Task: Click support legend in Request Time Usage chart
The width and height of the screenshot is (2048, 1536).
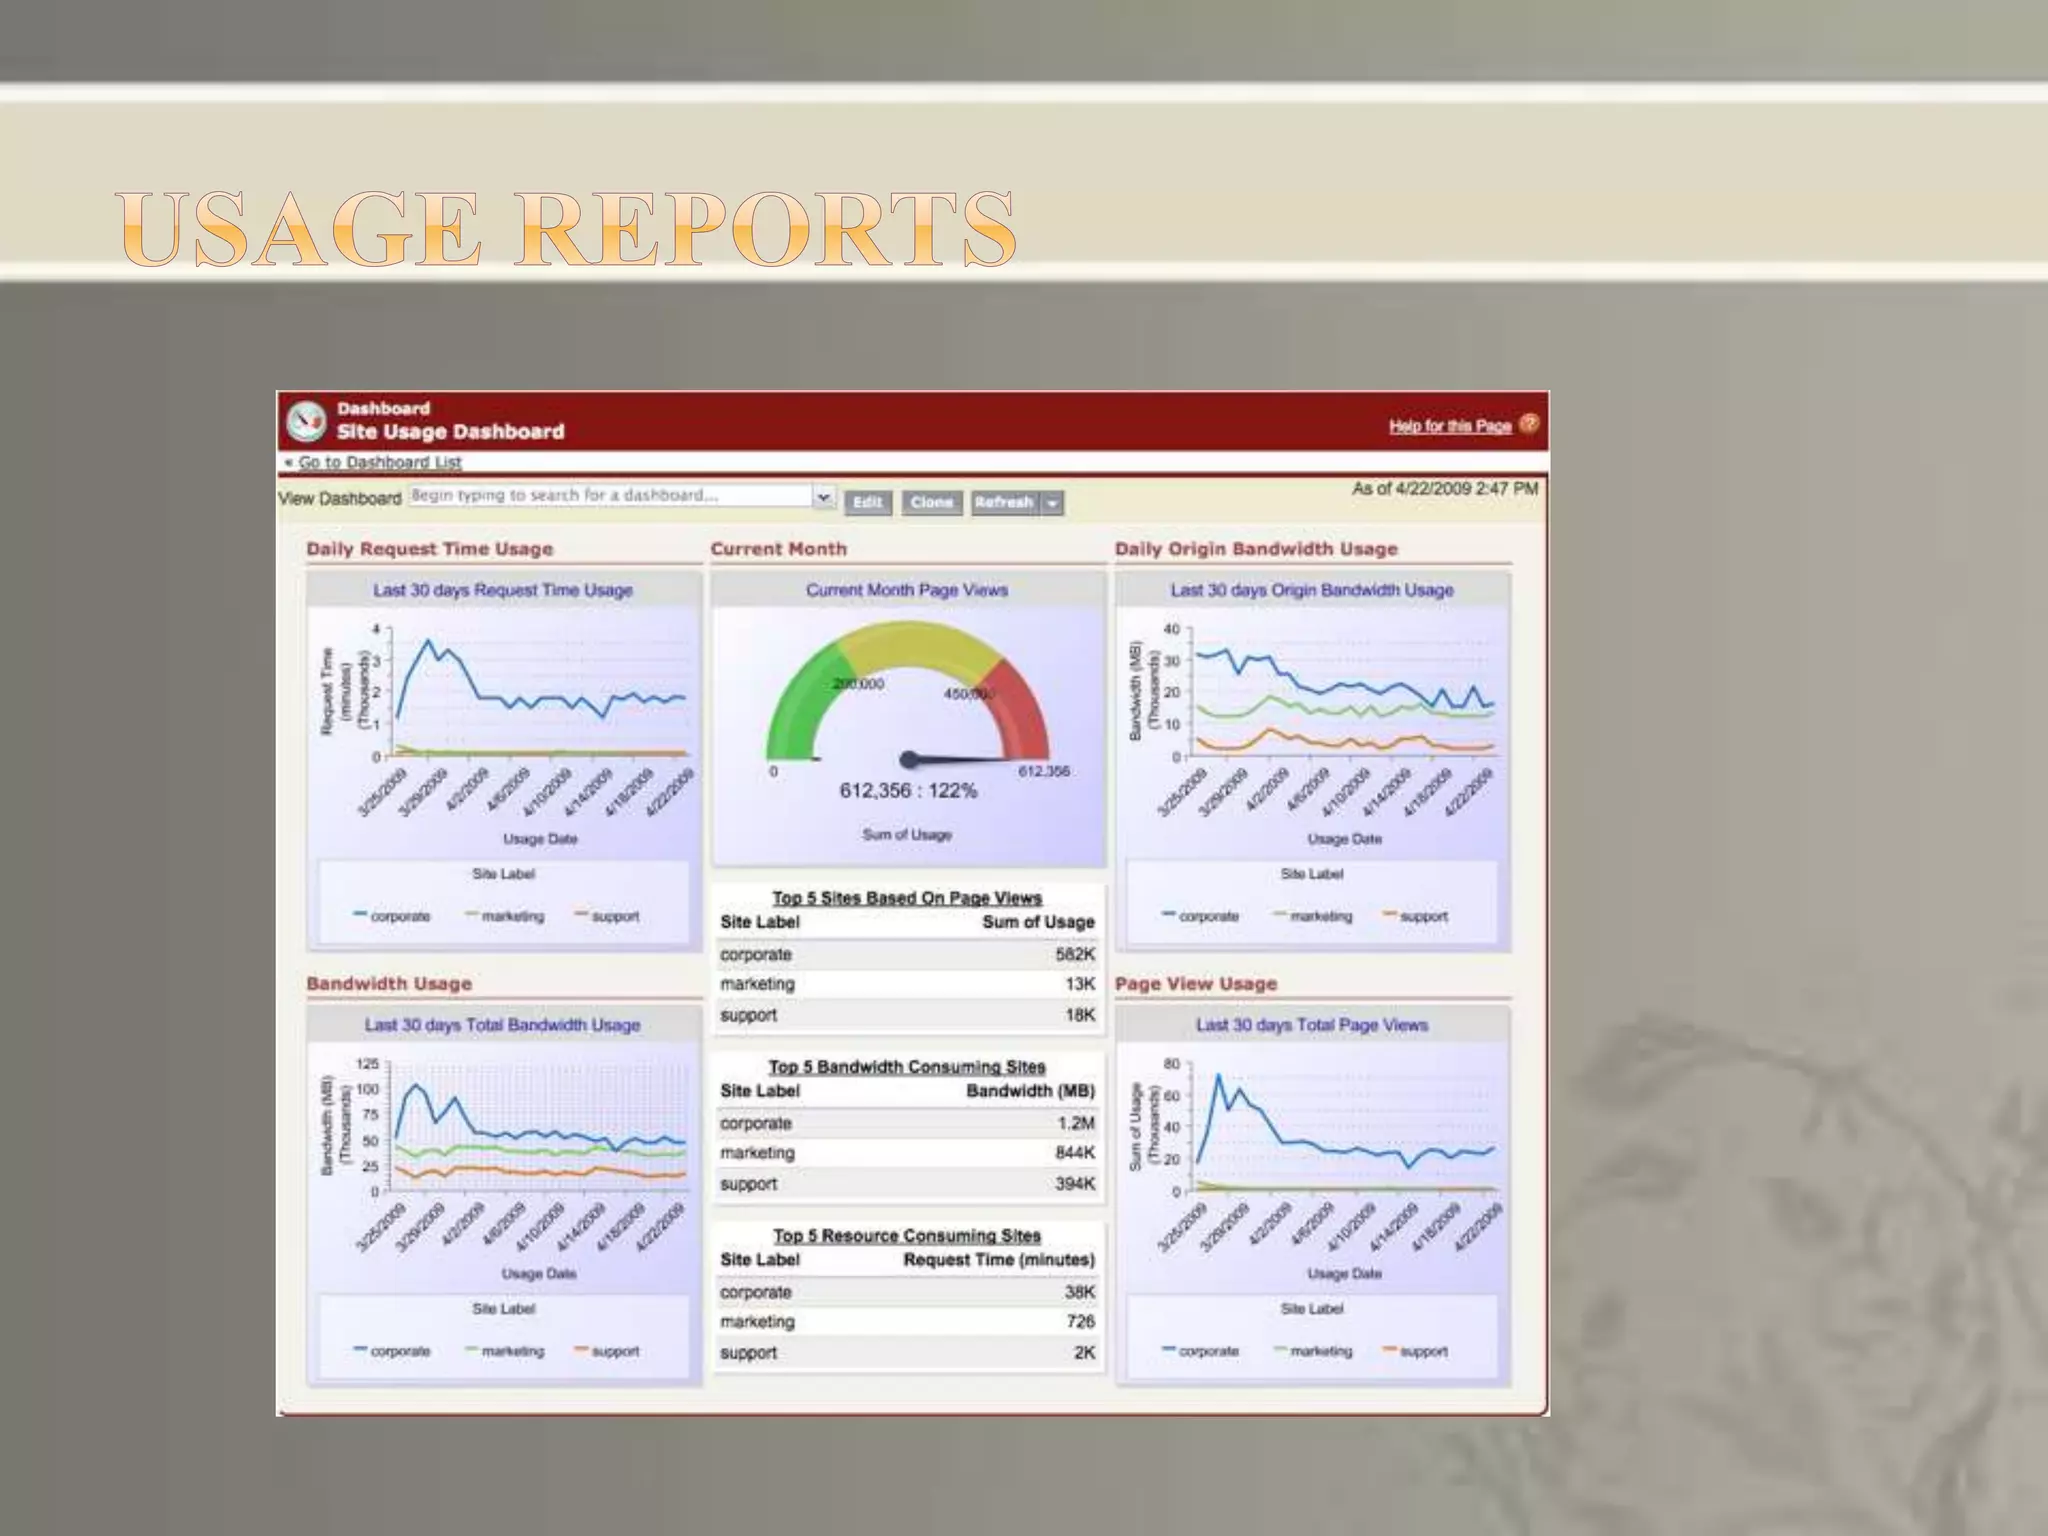Action: pyautogui.click(x=607, y=916)
